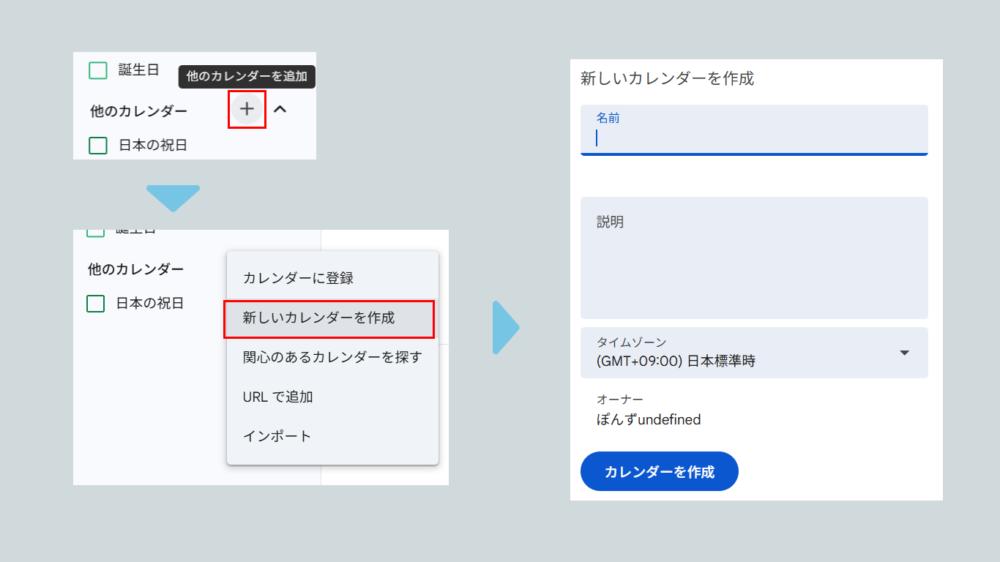
Task: Click the (GMT+09:00) 日本標準時 timezone value
Action: [675, 361]
